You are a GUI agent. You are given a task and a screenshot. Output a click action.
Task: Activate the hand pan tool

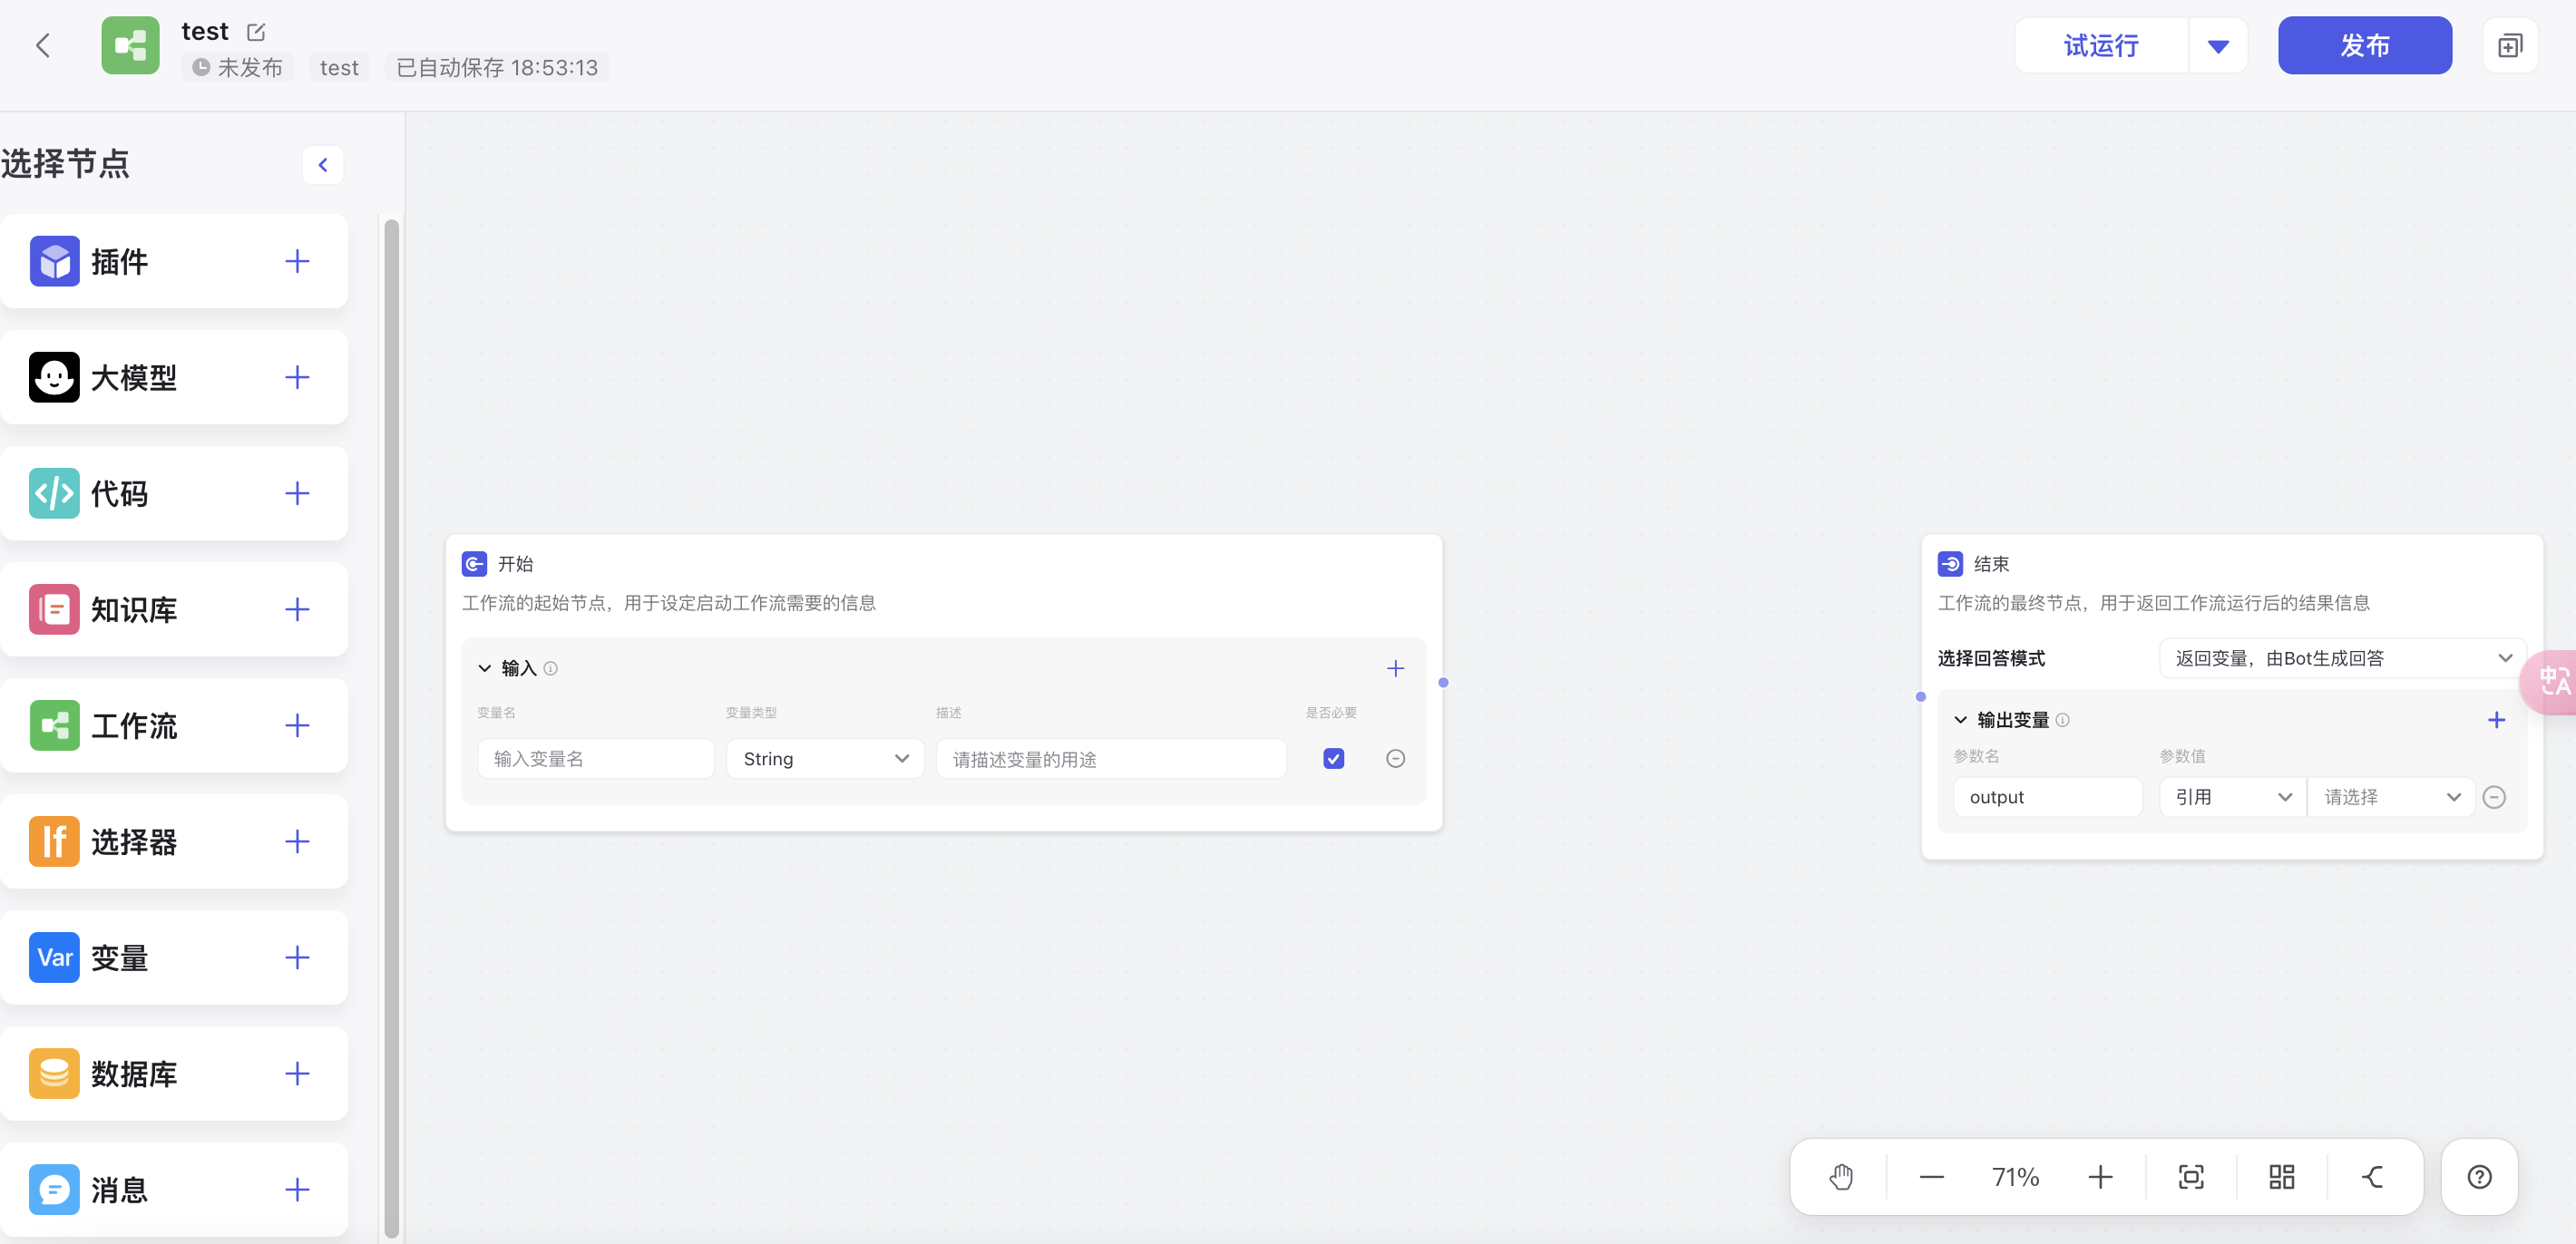(x=1841, y=1177)
